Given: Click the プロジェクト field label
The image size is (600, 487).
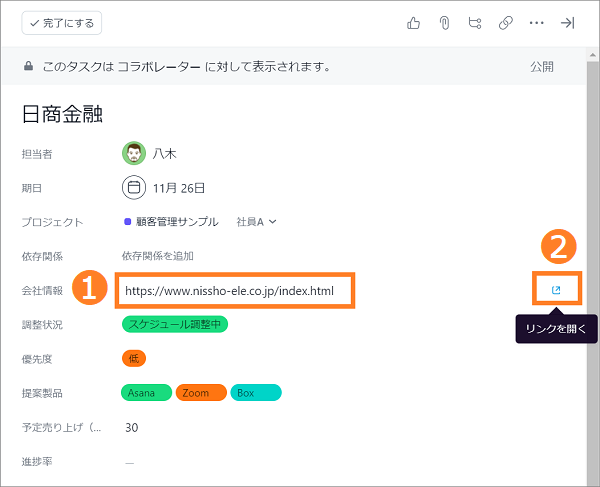Looking at the screenshot, I should tap(52, 222).
